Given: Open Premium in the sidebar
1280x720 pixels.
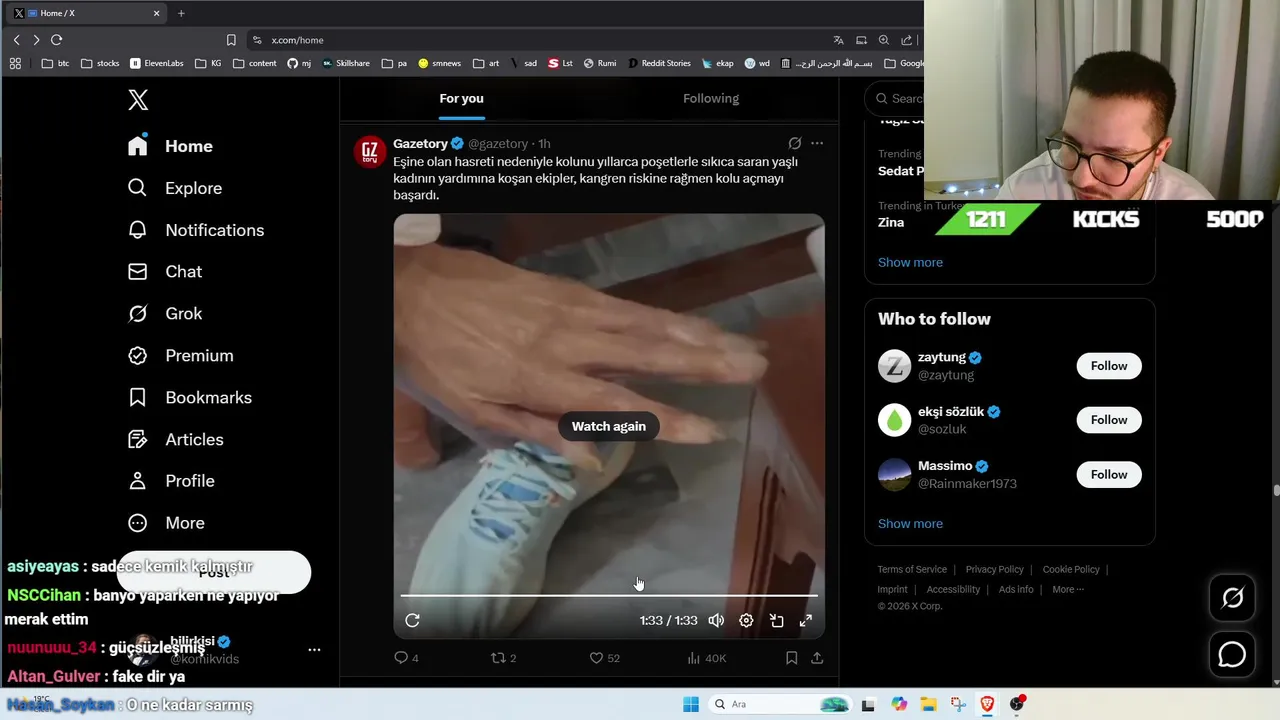Looking at the screenshot, I should [x=180, y=356].
